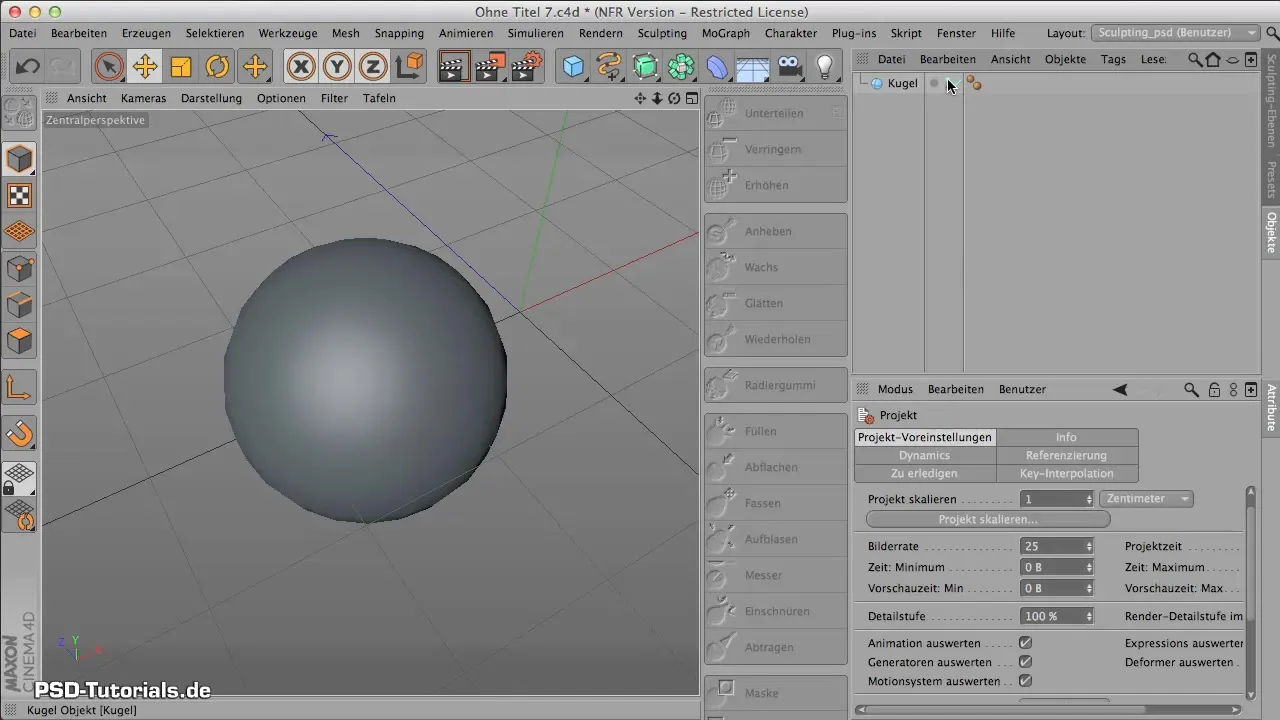Toggle Kugel visibility dot in object manager
This screenshot has width=1280, height=720.
934,83
